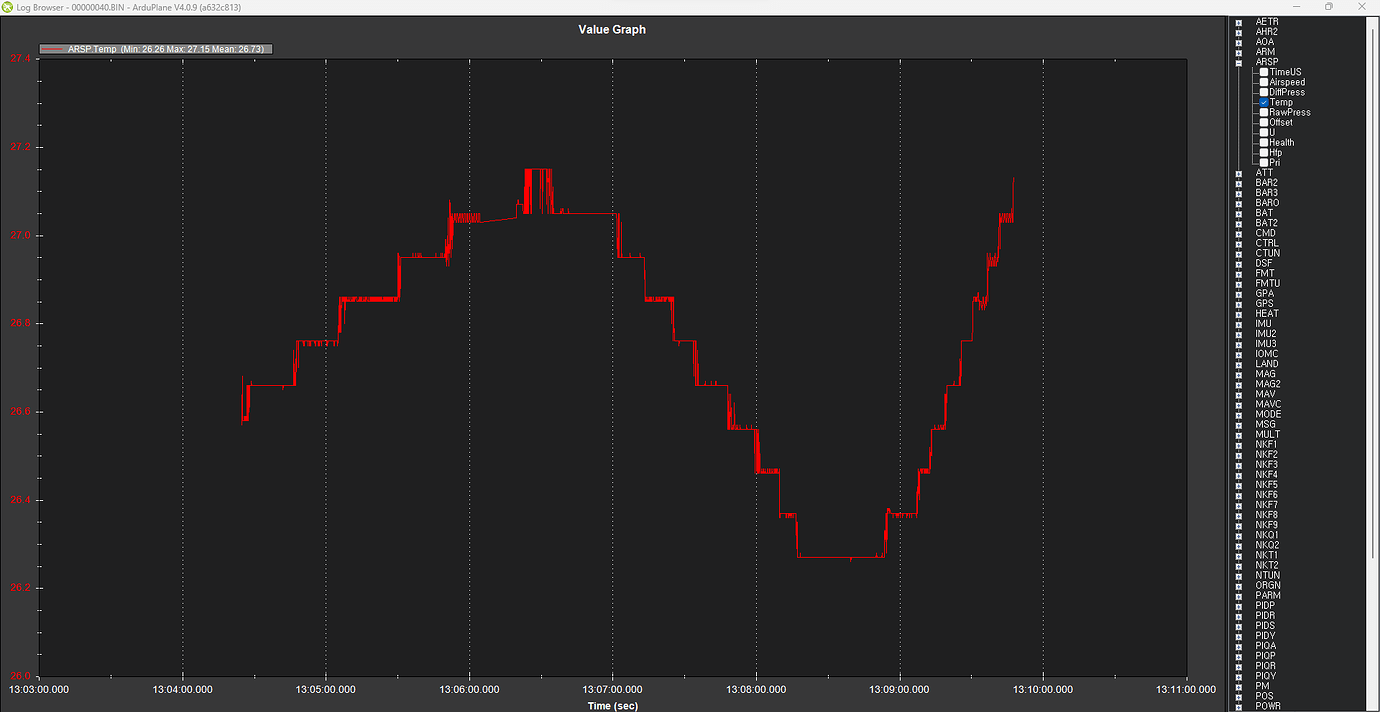
Task: Click the ARSP Temp legend entry
Action: point(155,49)
